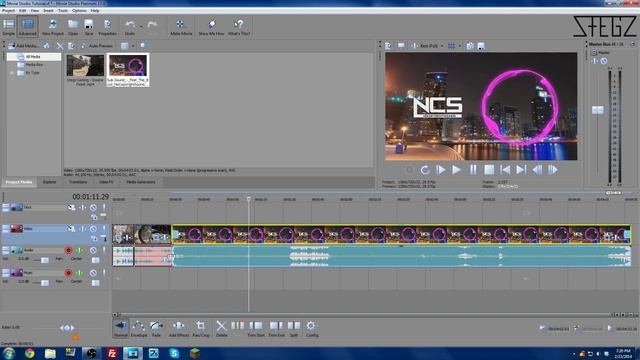Click Play From Start in preview
Image resolution: width=640 pixels, height=360 pixels.
click(x=441, y=170)
